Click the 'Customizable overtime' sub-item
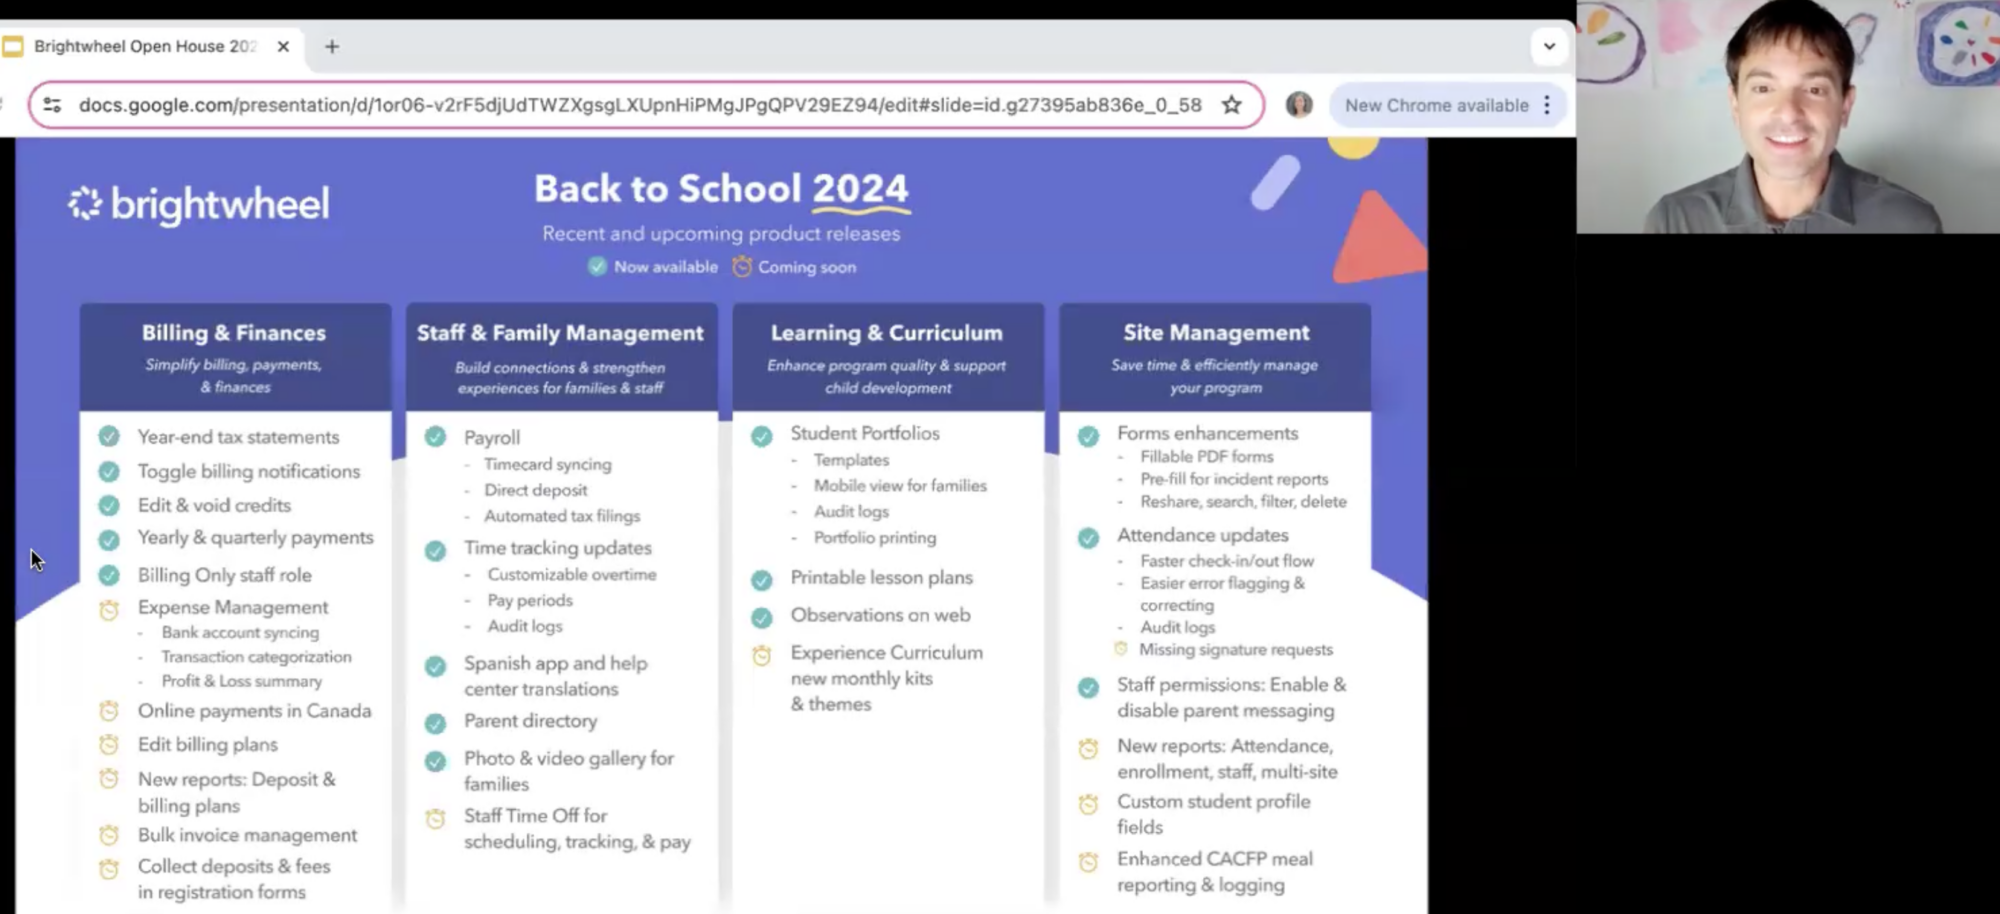Viewport: 2000px width, 914px height. pos(572,574)
